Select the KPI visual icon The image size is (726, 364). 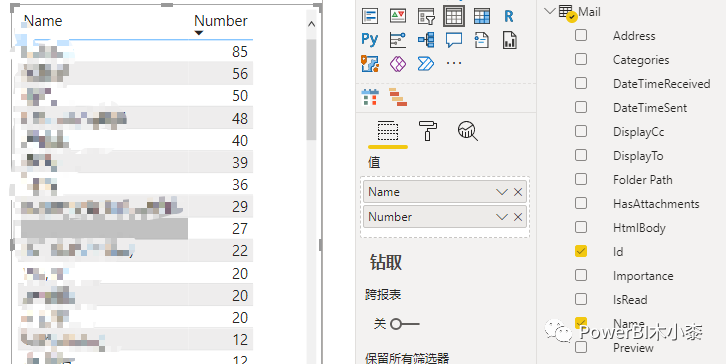tap(398, 16)
